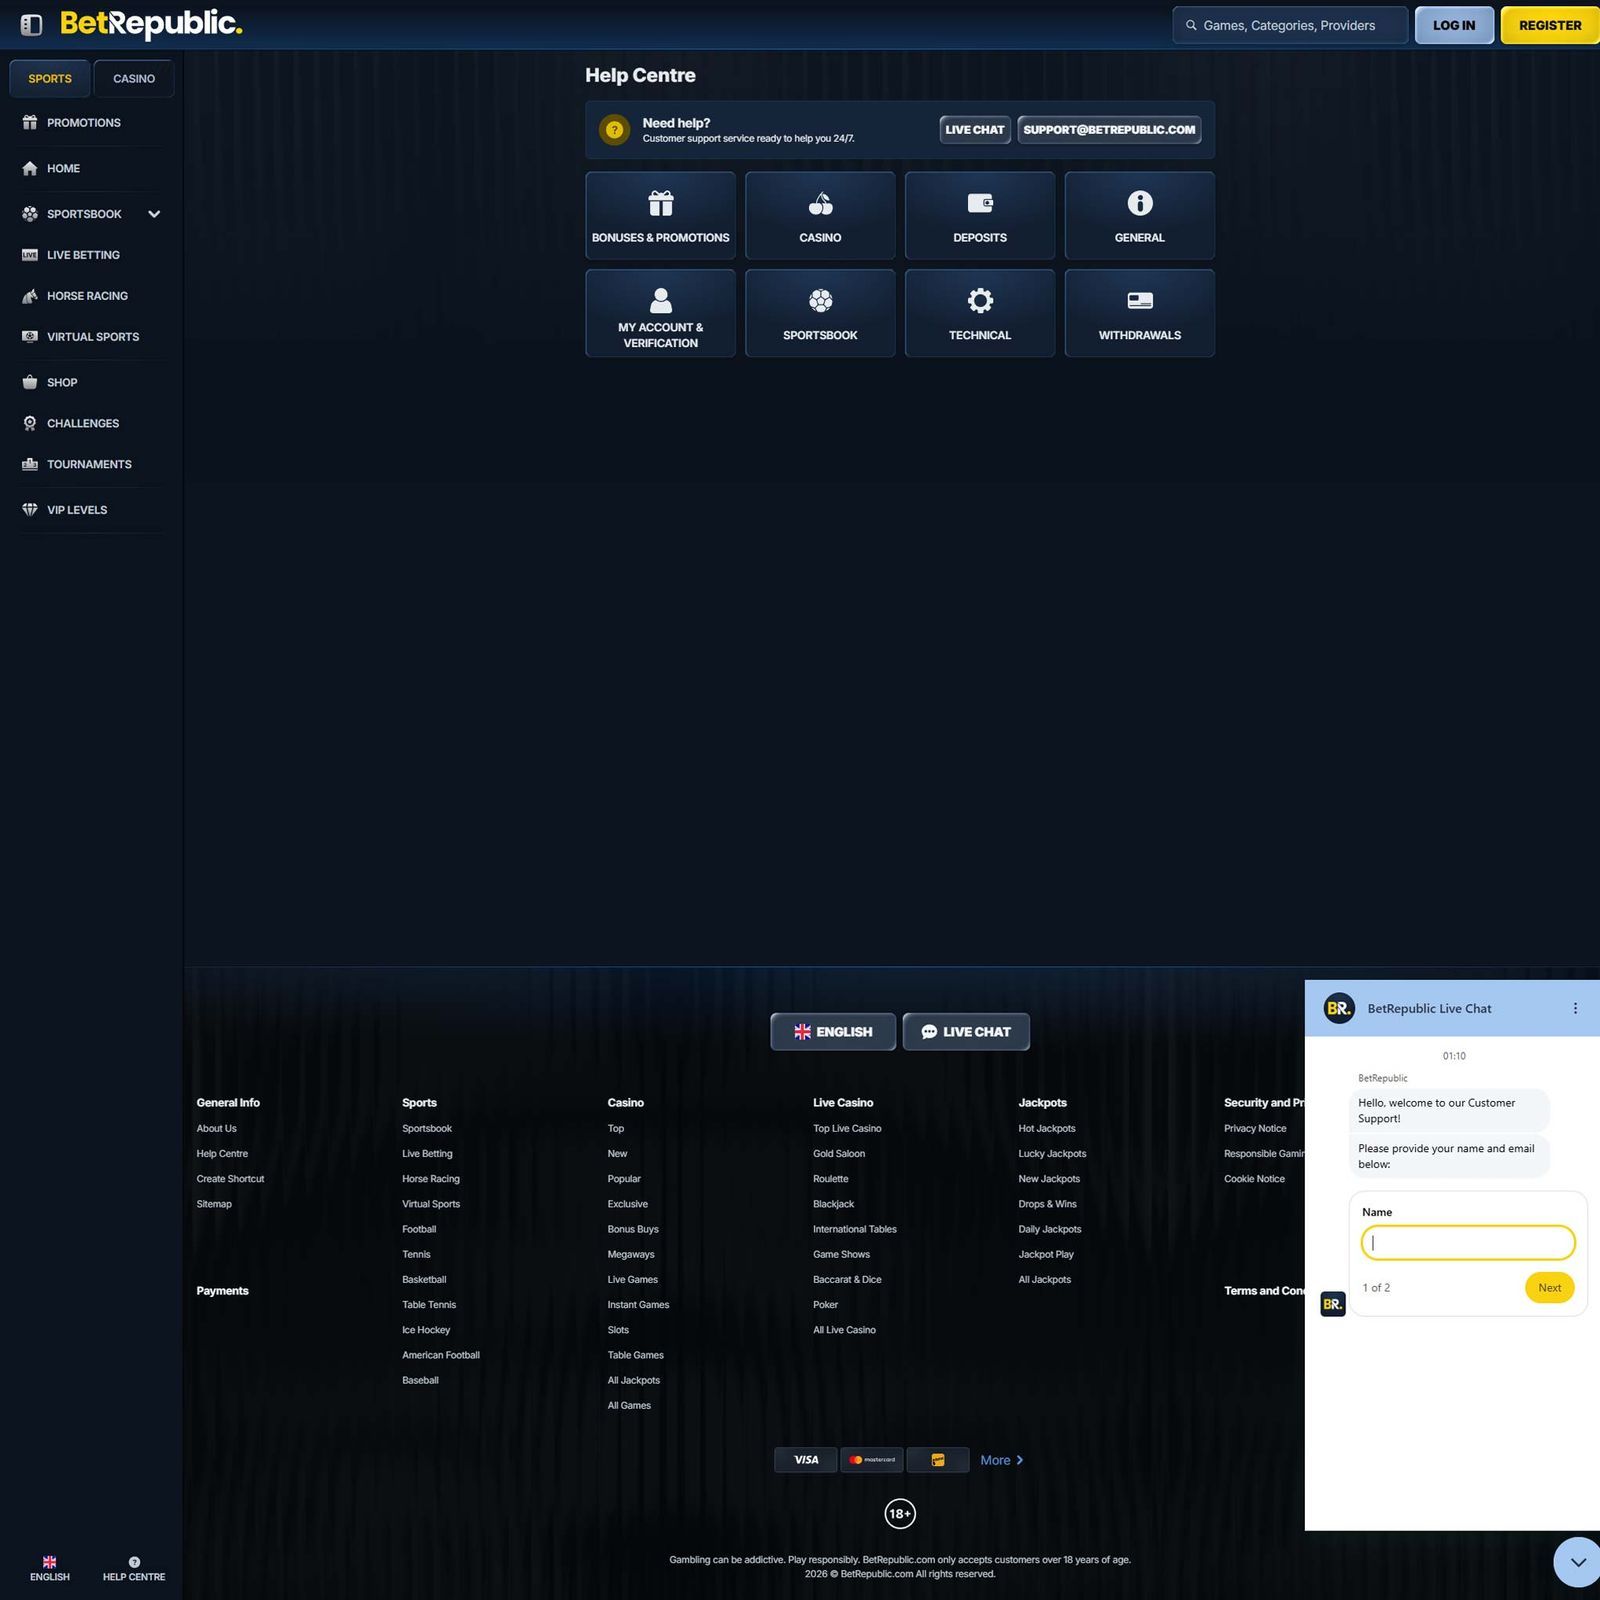Open My Account & Verification category
Image resolution: width=1600 pixels, height=1600 pixels.
660,313
